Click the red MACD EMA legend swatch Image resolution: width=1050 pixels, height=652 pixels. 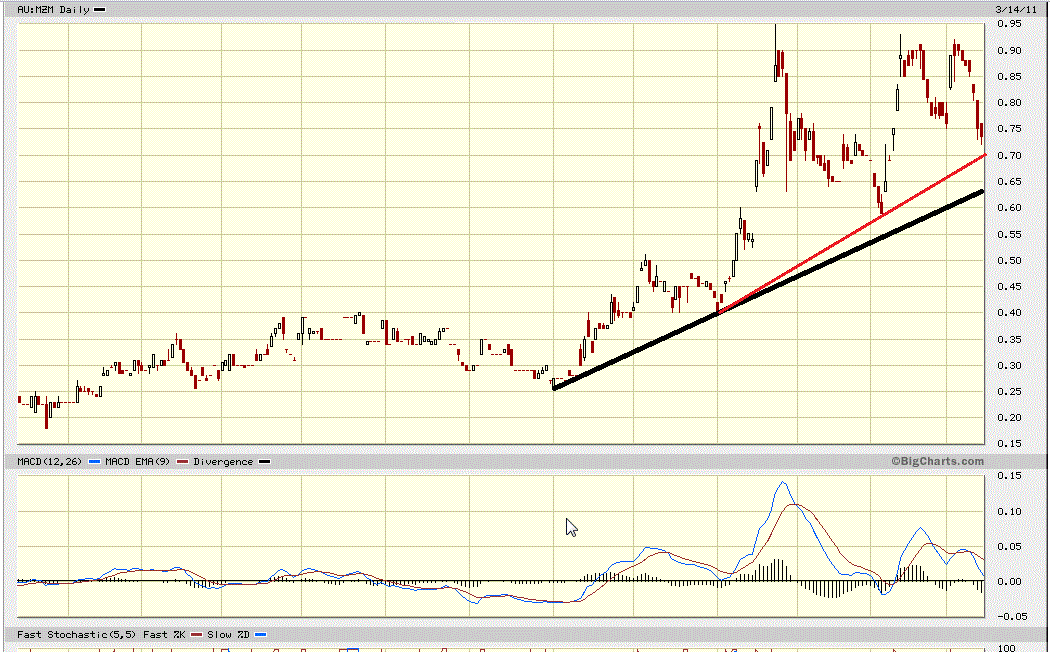tap(183, 462)
